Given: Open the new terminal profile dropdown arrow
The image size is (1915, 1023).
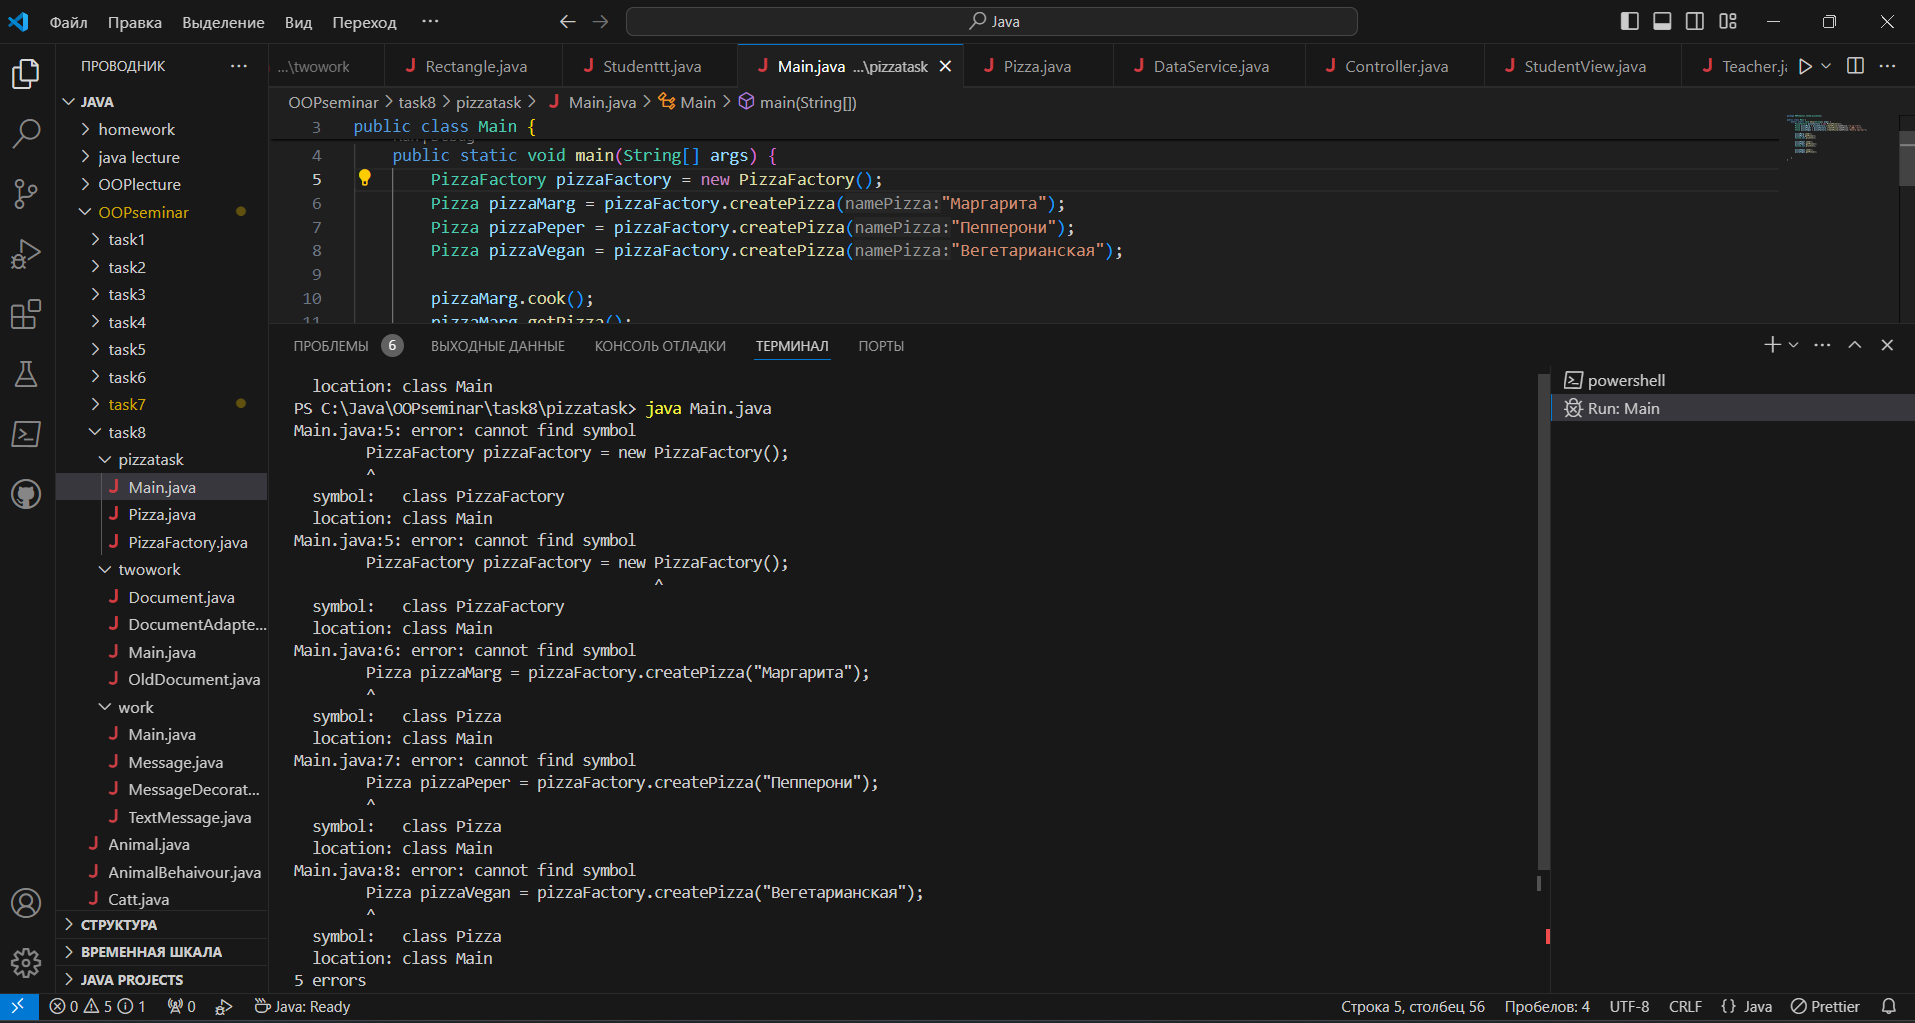Looking at the screenshot, I should point(1793,345).
